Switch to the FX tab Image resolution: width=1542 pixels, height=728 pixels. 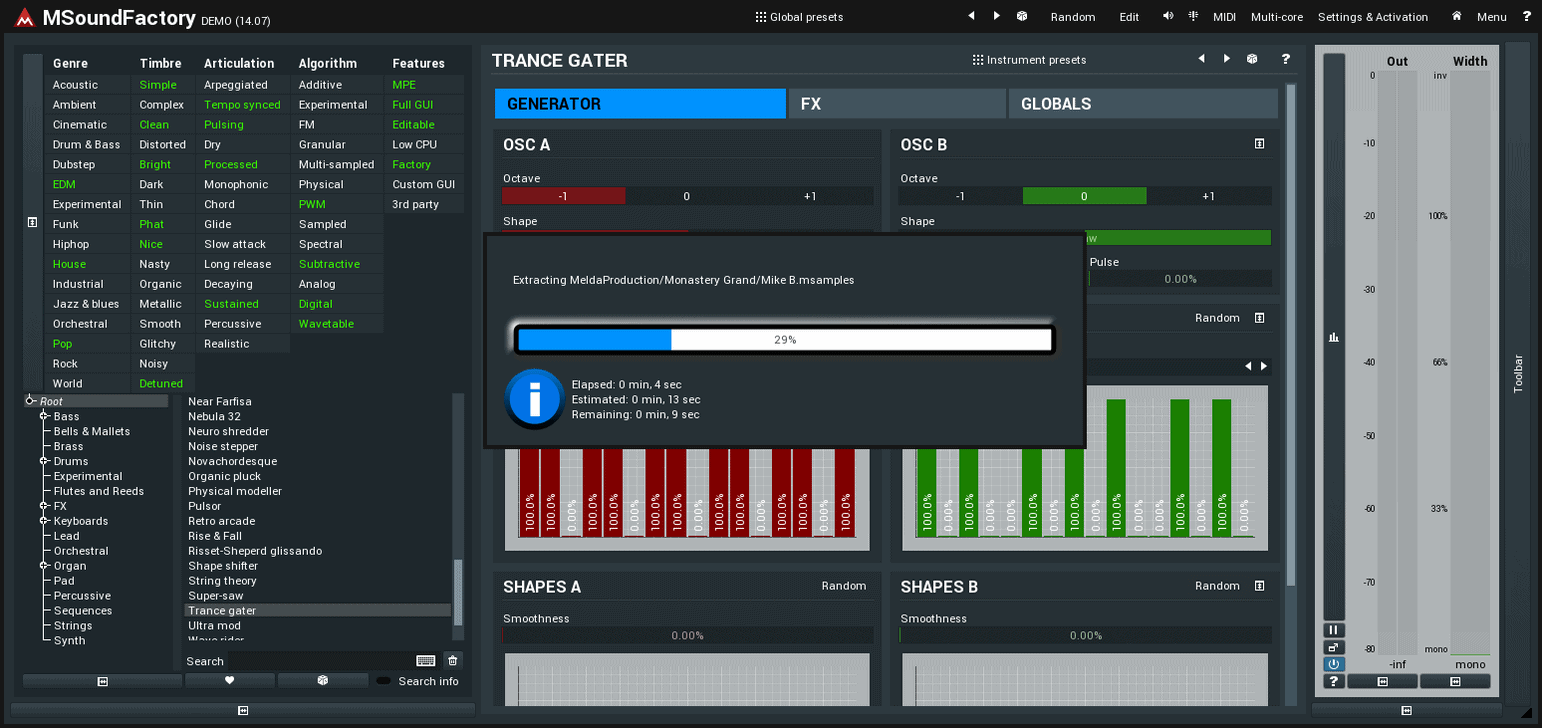click(x=896, y=104)
